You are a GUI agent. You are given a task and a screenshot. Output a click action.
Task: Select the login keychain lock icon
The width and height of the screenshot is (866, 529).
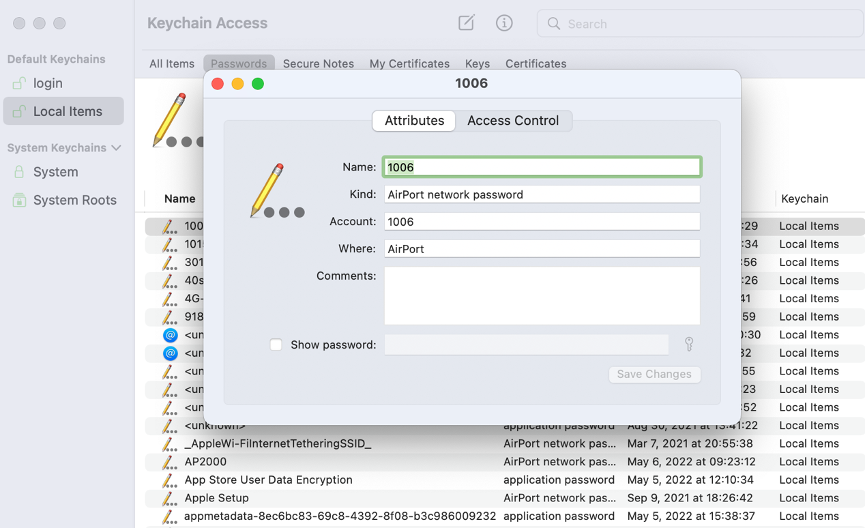(x=18, y=83)
